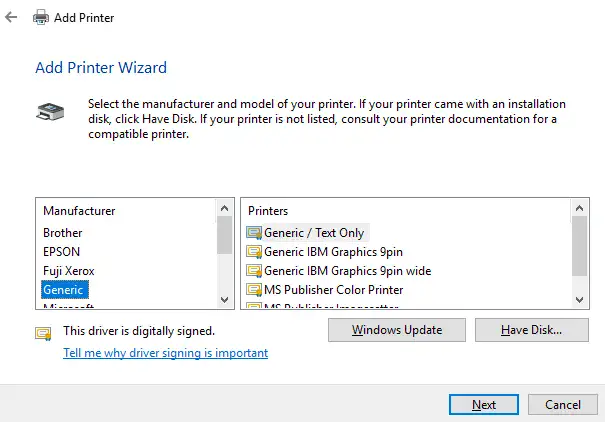Viewport: 605px width, 422px height.
Task: Choose MS Publisher Color Printer
Action: point(334,290)
